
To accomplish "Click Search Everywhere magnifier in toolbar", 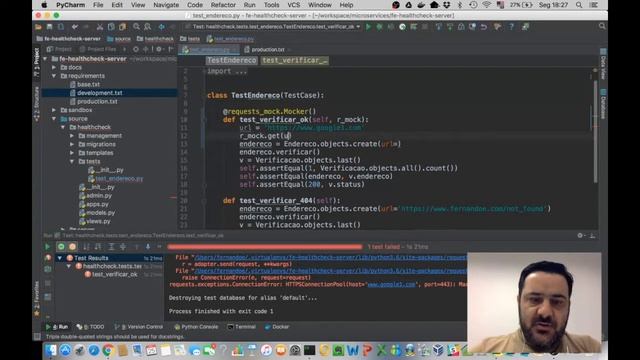I will (x=602, y=27).
